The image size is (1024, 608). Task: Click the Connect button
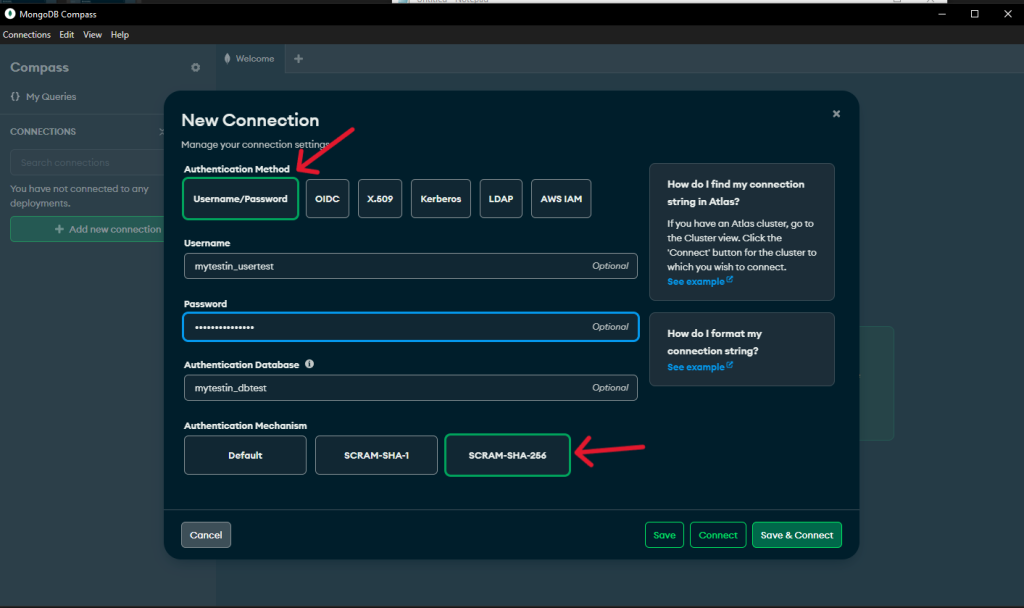point(718,535)
